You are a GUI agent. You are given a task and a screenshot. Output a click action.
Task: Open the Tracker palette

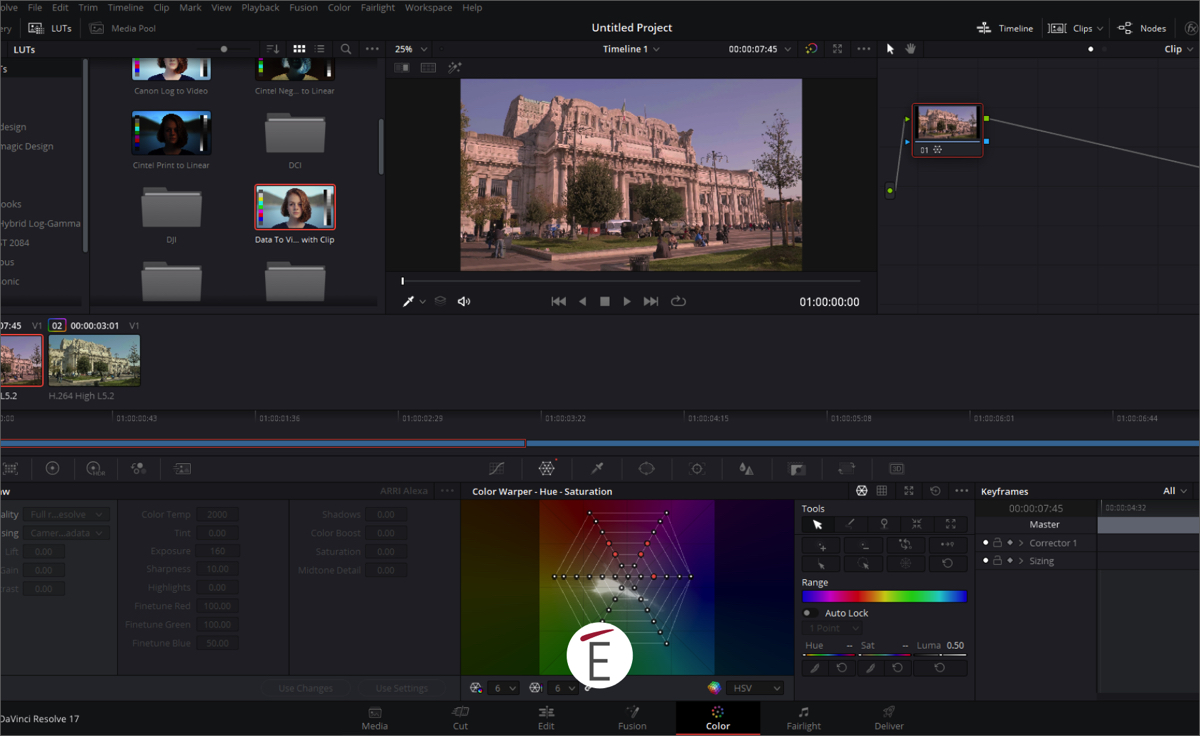point(697,468)
